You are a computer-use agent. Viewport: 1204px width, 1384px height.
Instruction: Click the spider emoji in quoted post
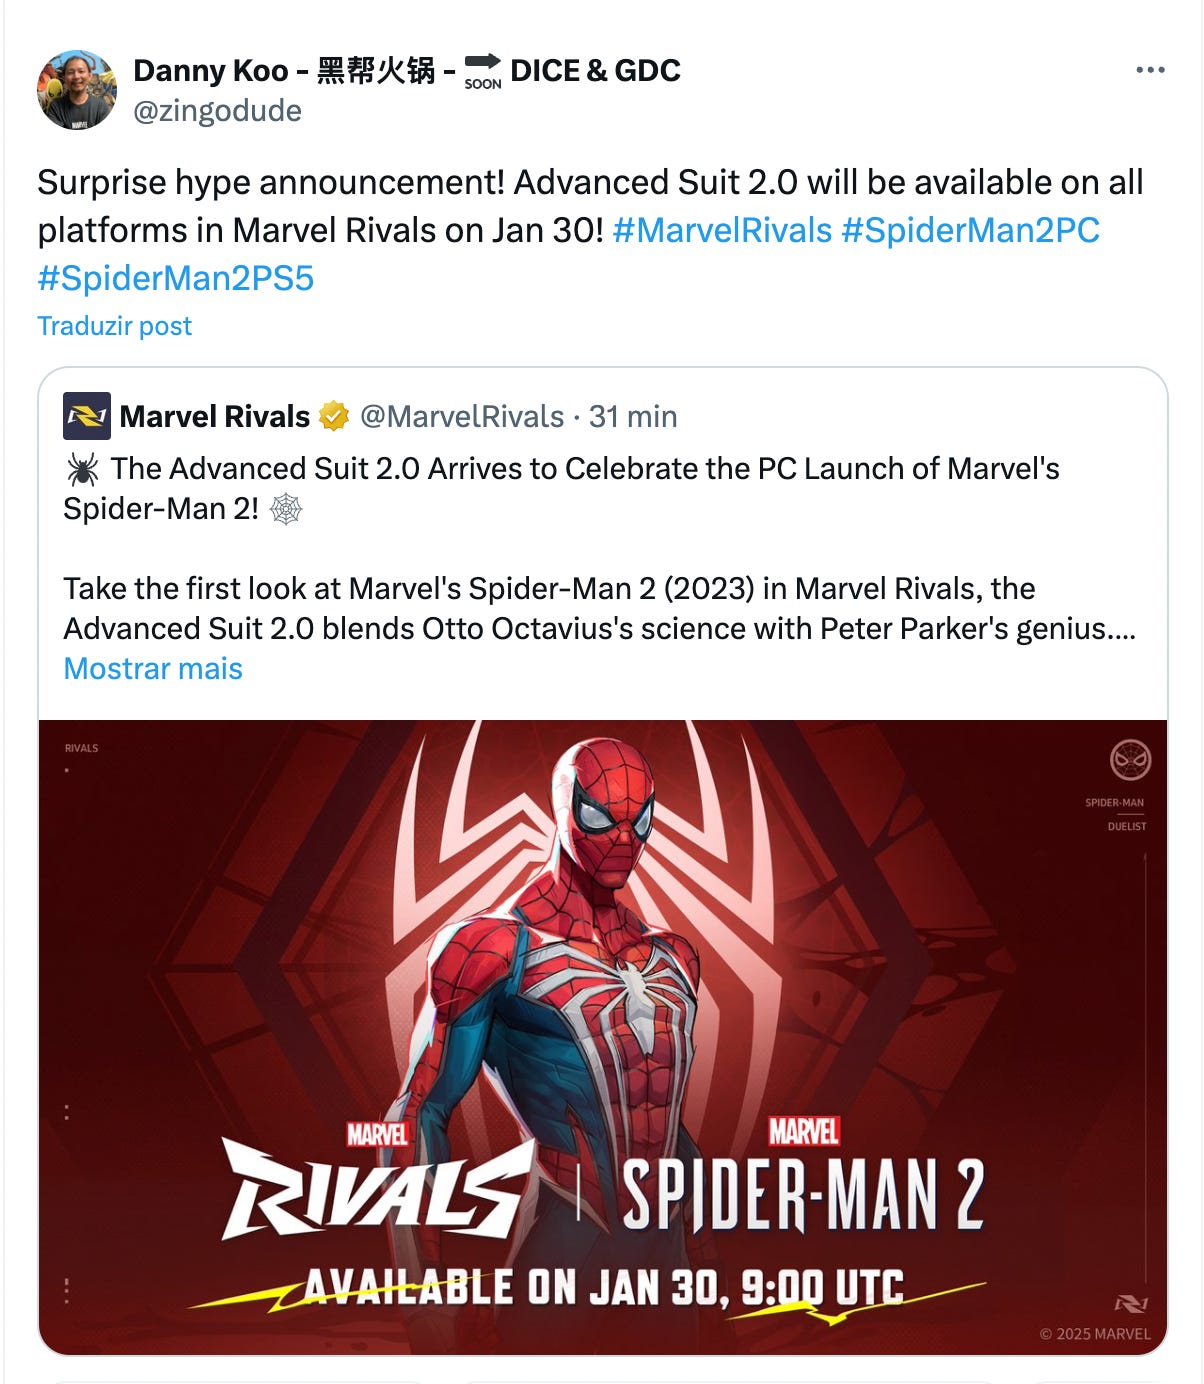82,468
